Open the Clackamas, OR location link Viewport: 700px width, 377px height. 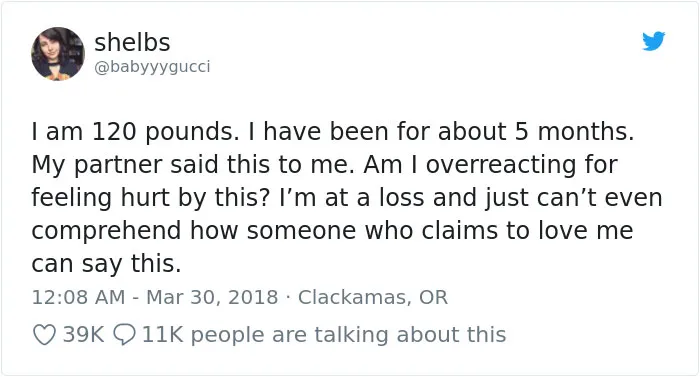click(x=373, y=297)
